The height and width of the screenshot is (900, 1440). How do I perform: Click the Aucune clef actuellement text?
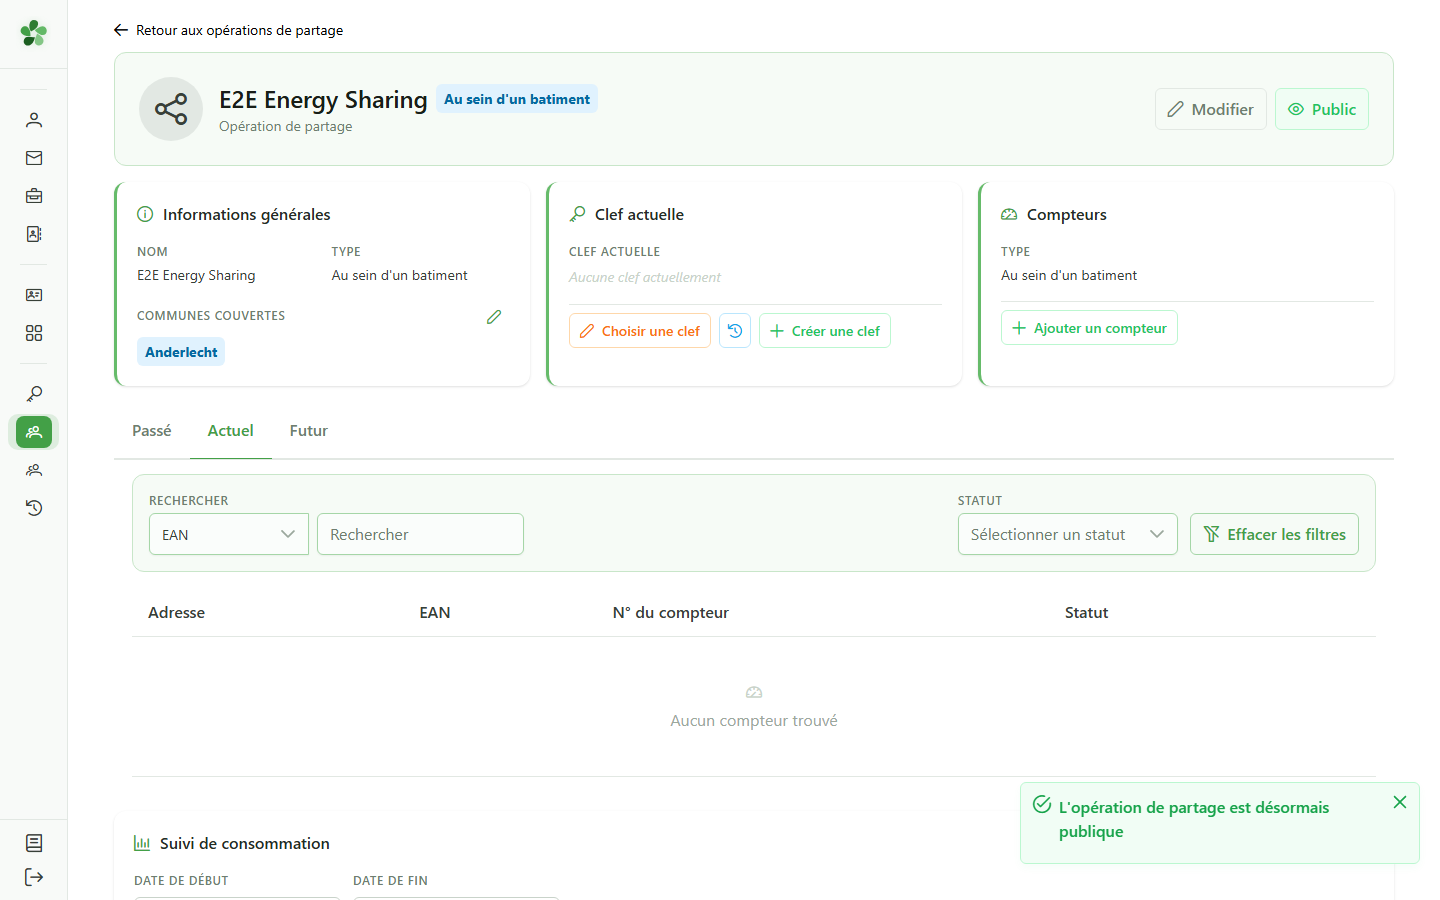coord(645,277)
